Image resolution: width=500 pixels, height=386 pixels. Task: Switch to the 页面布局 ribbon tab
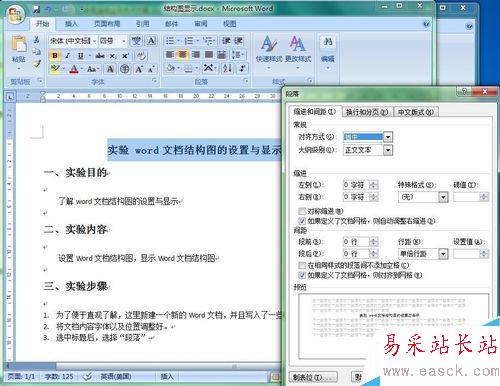point(107,24)
